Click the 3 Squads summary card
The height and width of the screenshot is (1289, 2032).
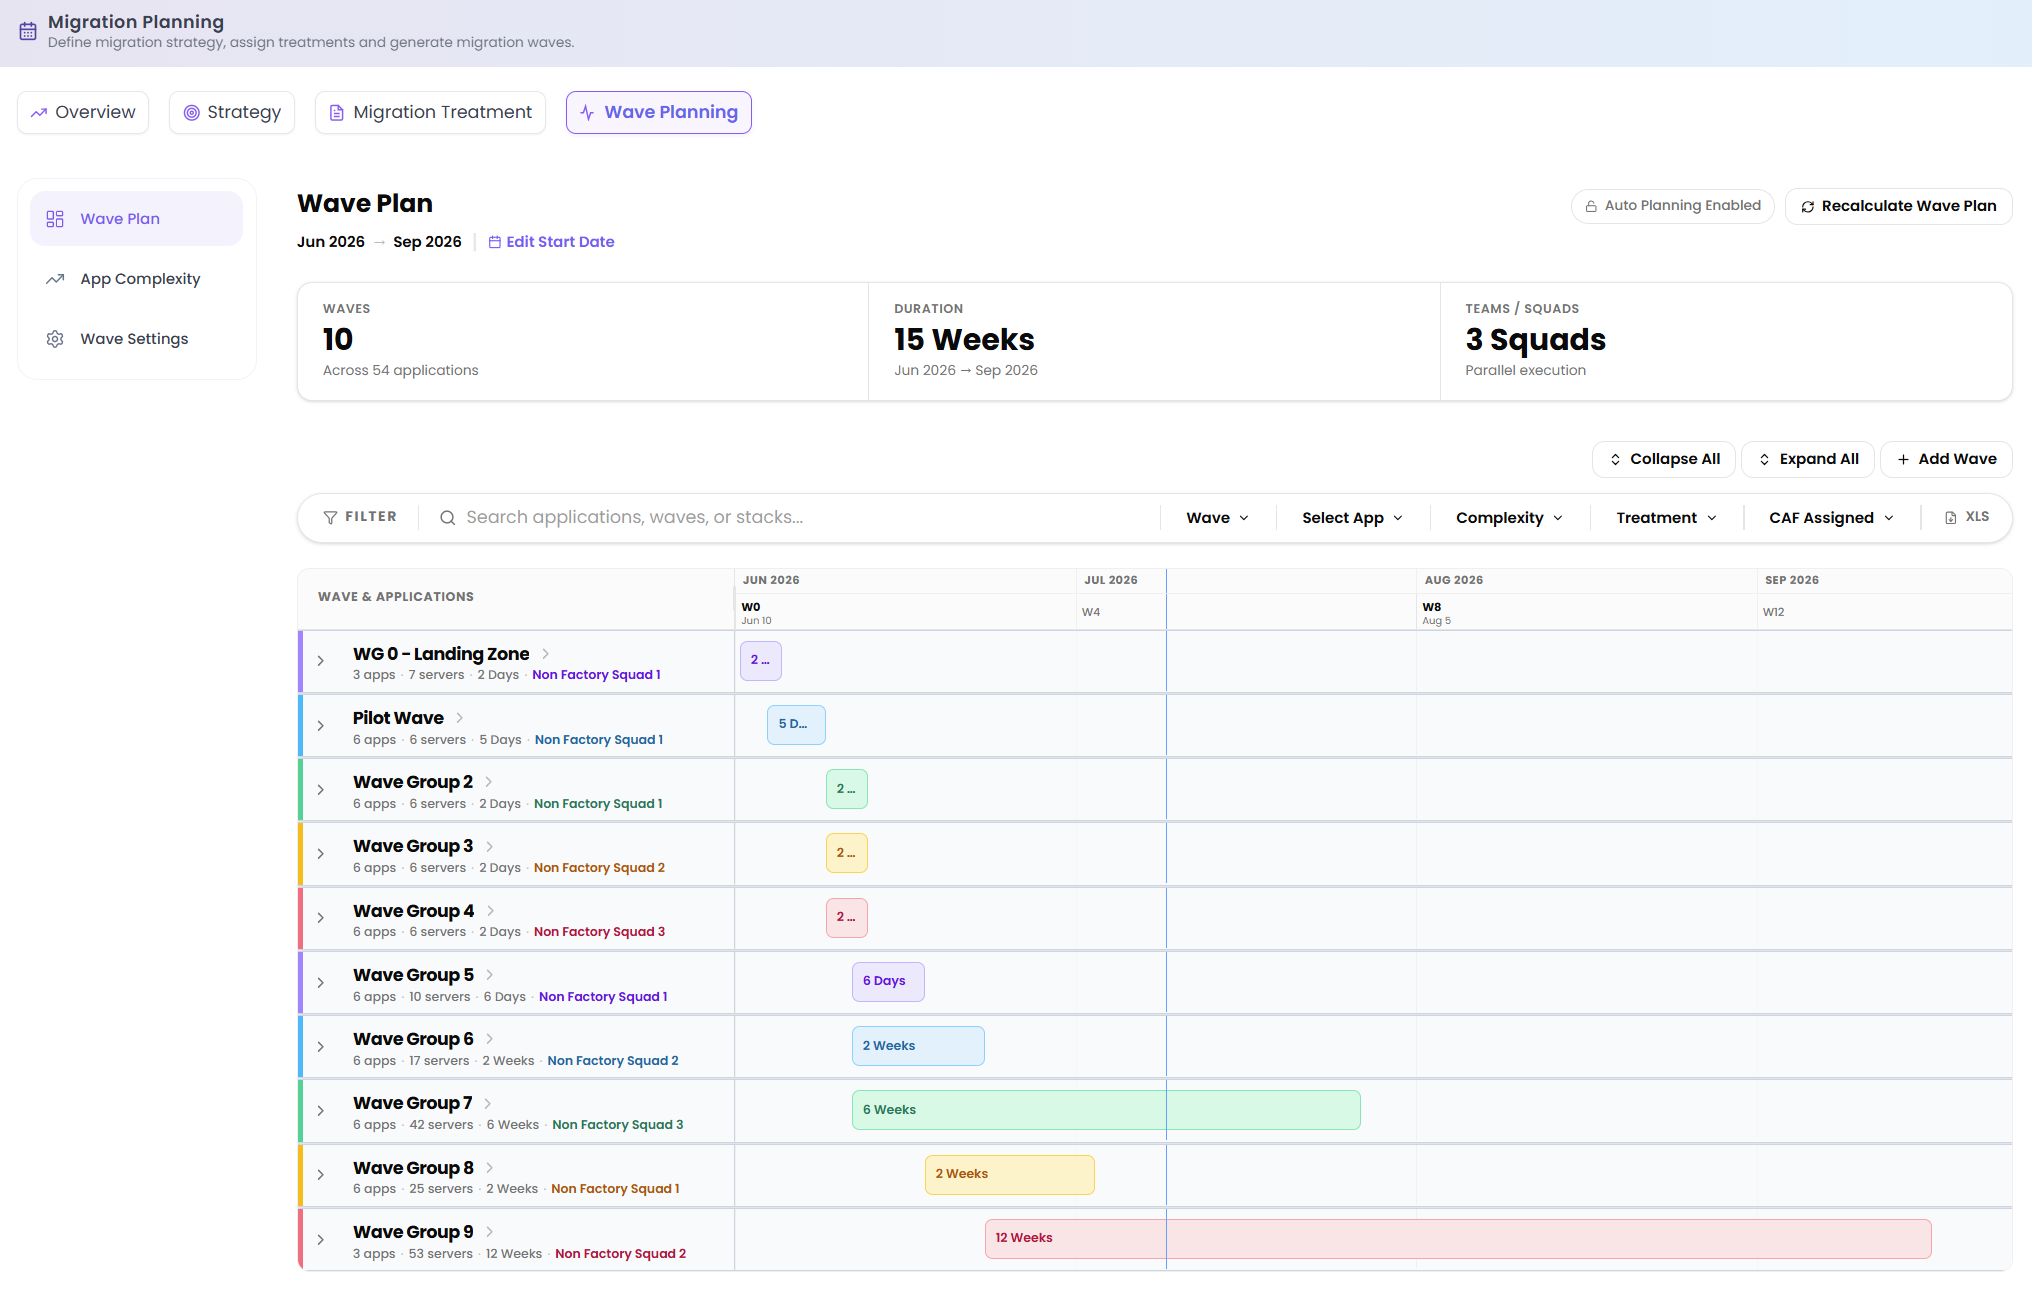click(1726, 342)
